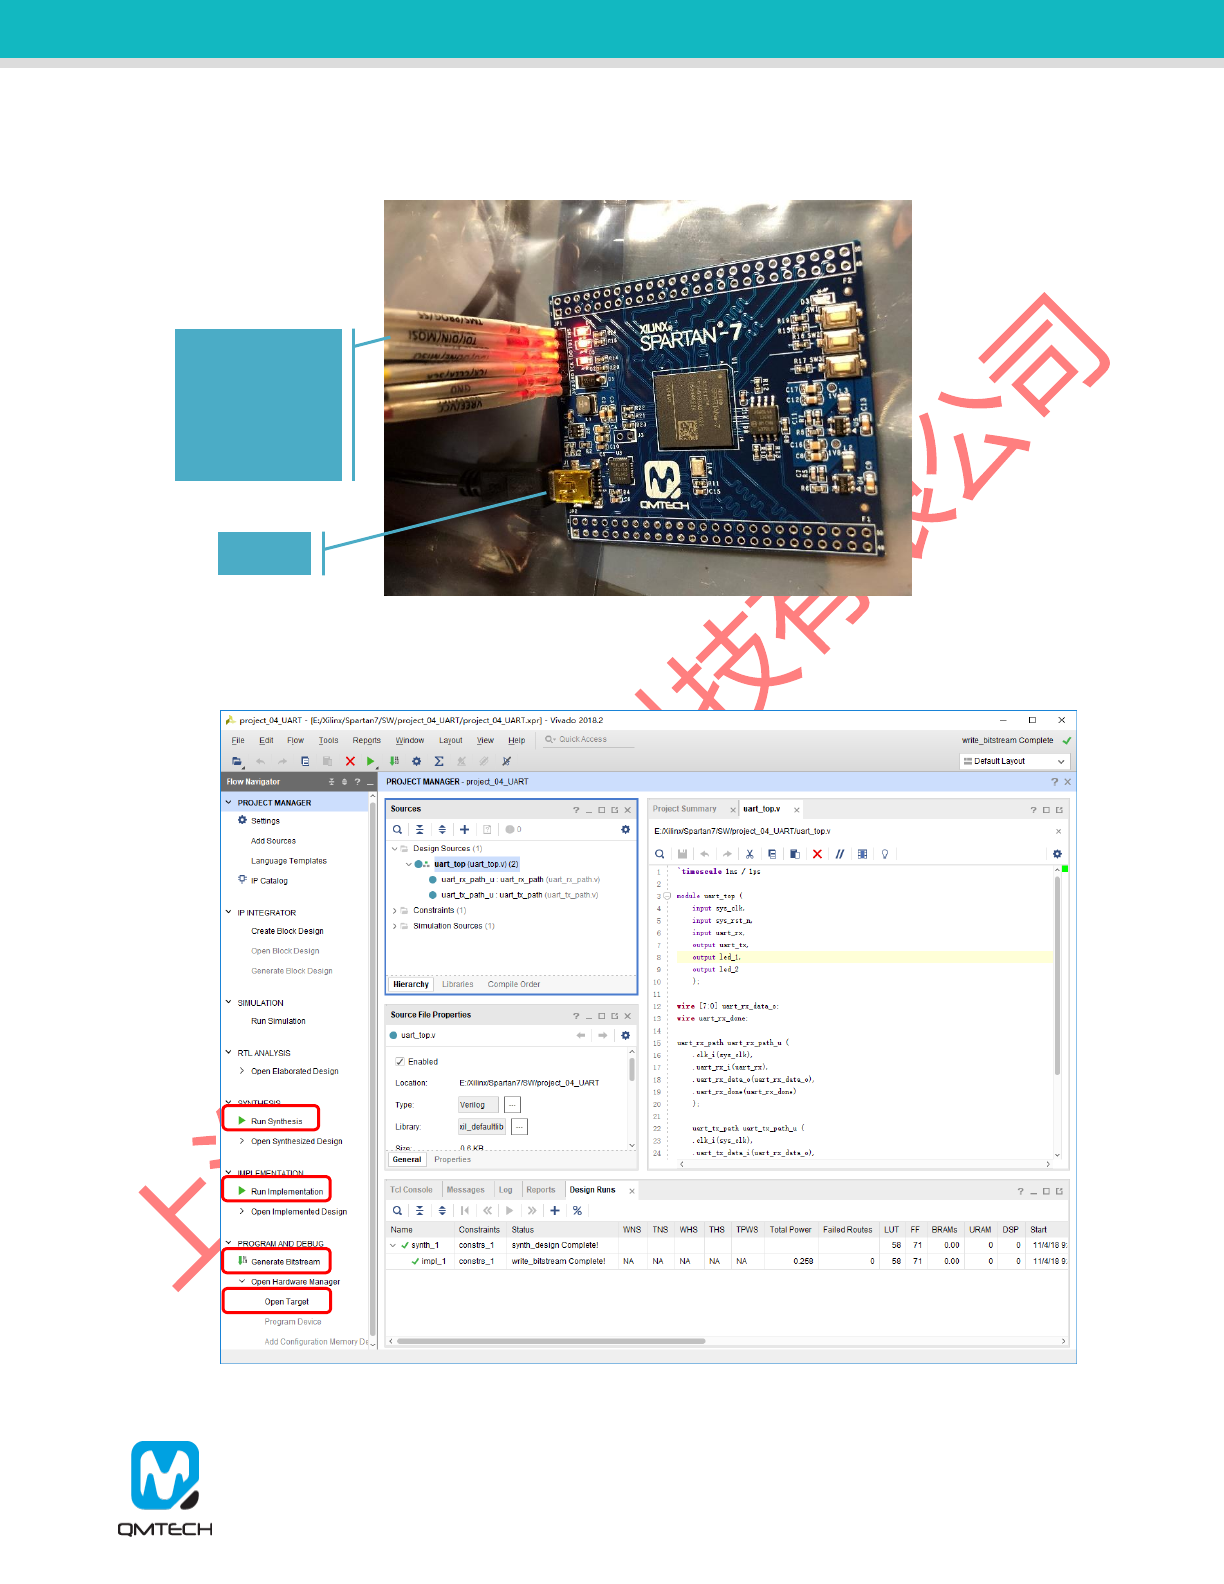Viewport: 1224px width, 1584px height.
Task: Click the Sigma reports toolbar icon
Action: click(439, 761)
